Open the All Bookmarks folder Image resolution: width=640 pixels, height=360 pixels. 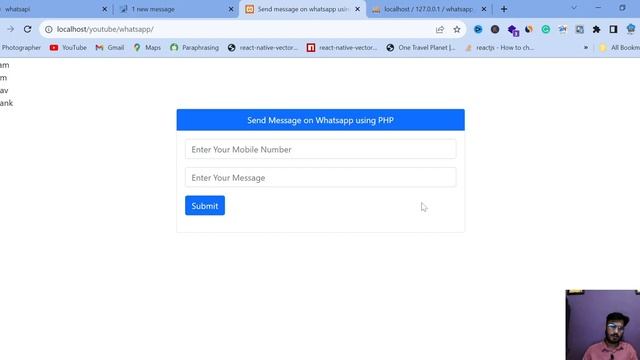coord(619,48)
